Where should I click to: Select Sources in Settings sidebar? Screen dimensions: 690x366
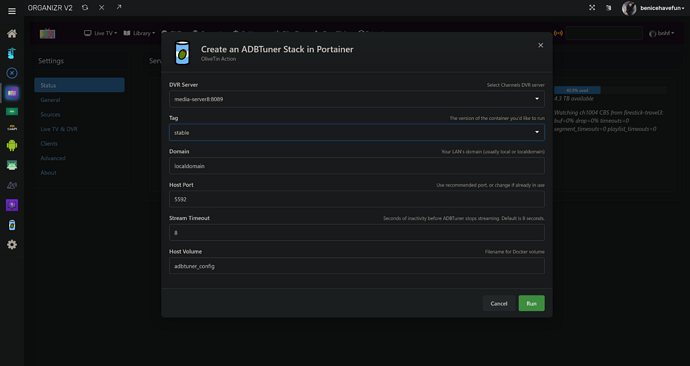(x=50, y=114)
